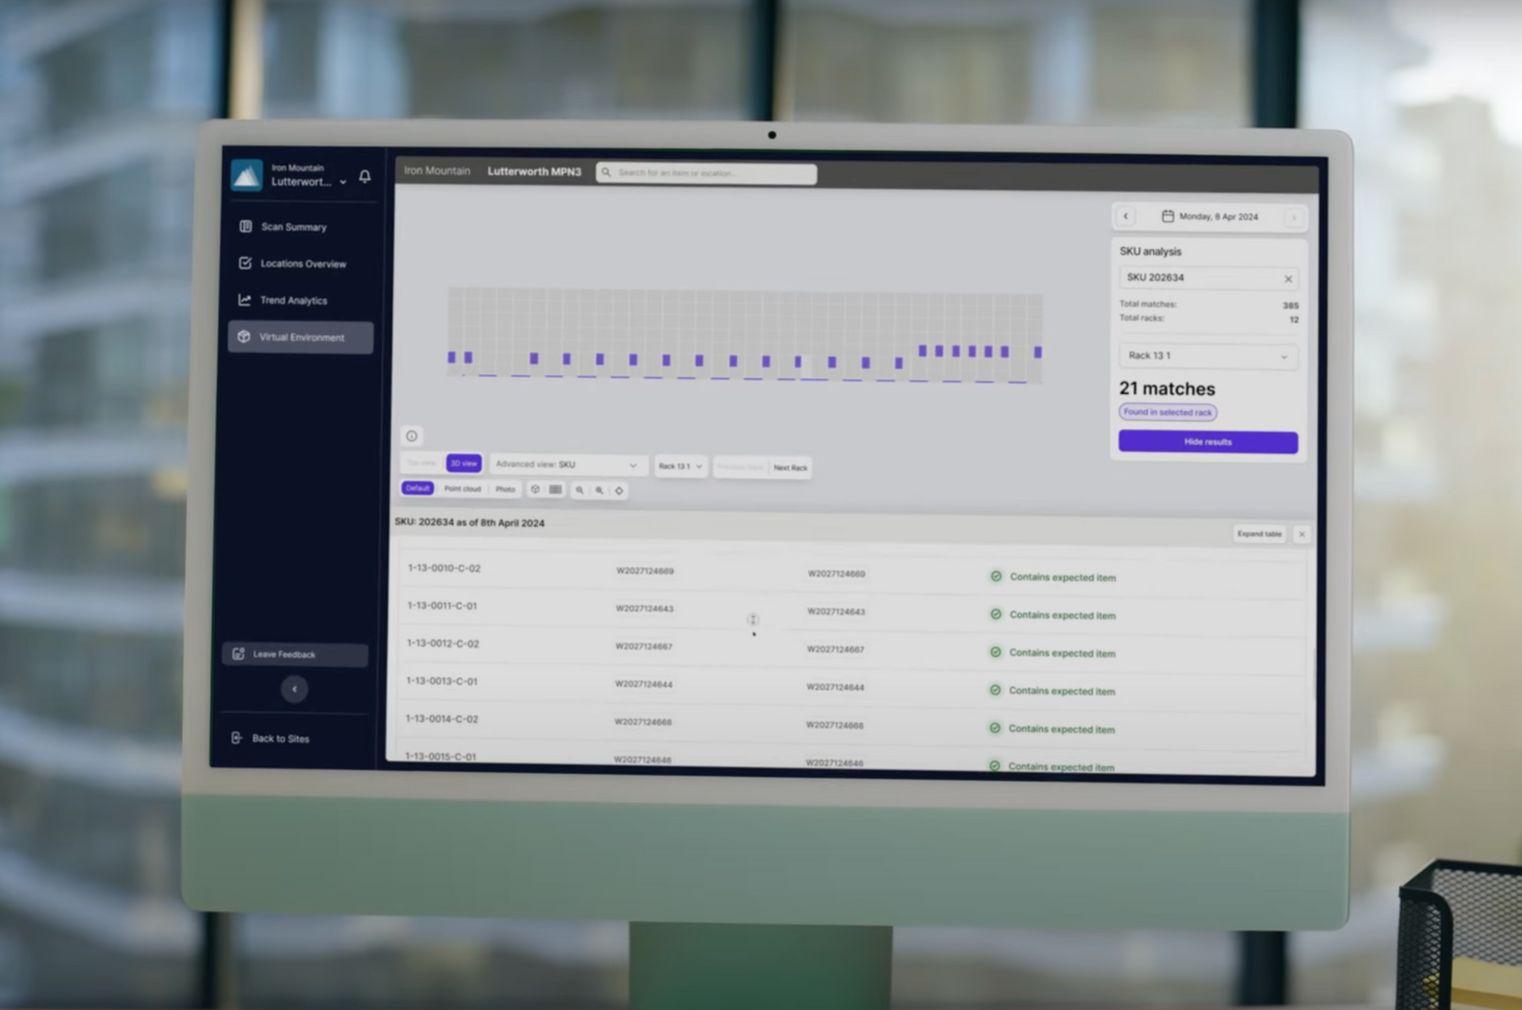Click the SKU: 202634 as of 8th April 2024 heading

coord(469,522)
